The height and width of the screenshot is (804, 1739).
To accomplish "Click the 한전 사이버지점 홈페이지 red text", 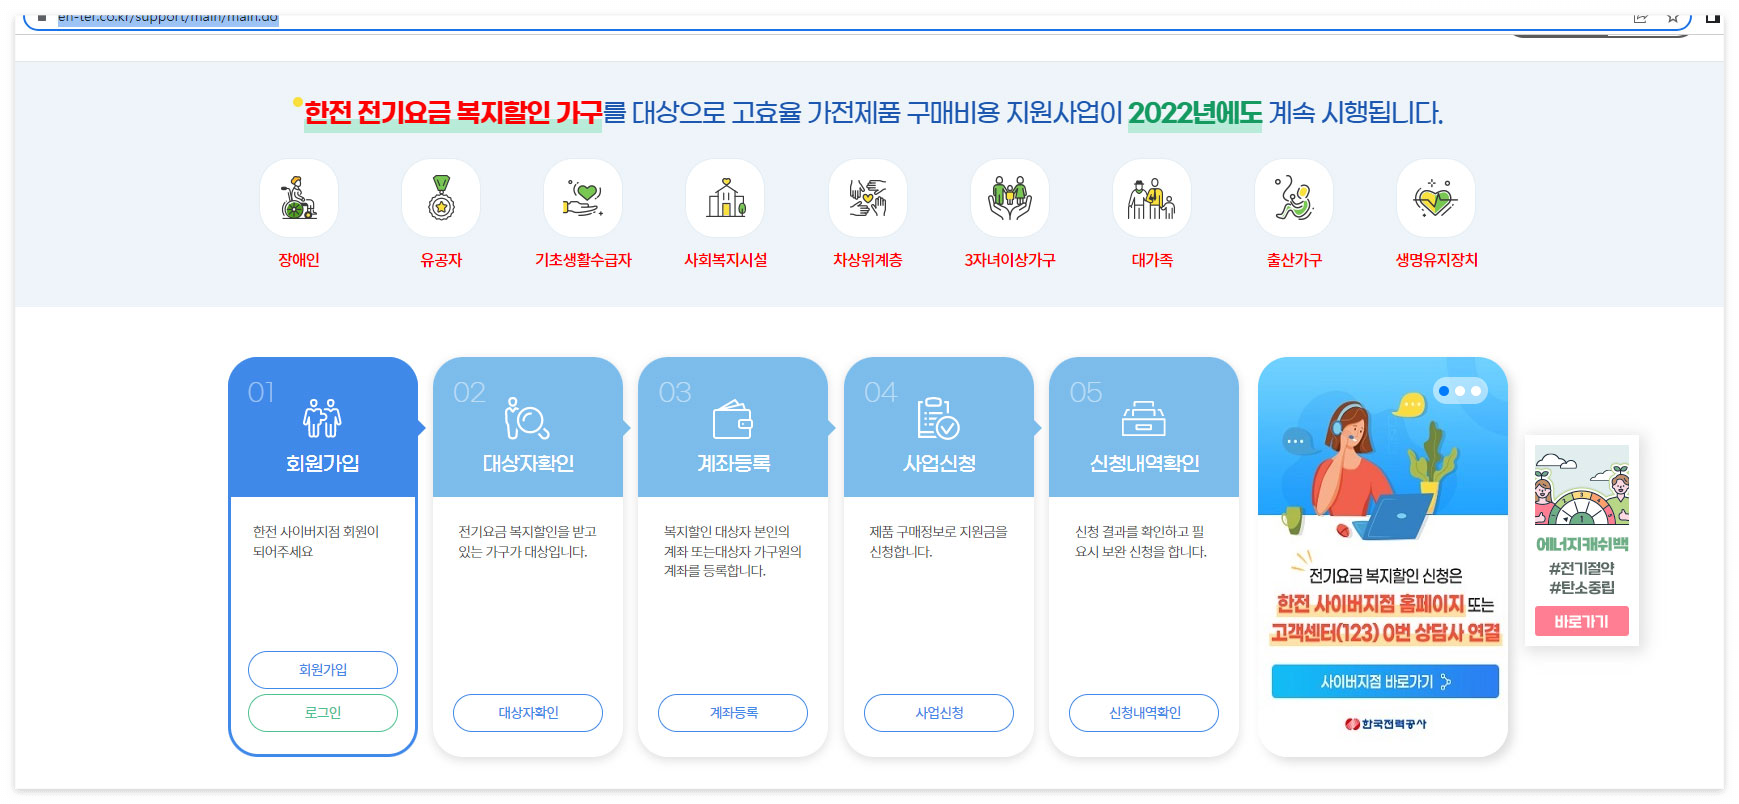I will pos(1370,604).
